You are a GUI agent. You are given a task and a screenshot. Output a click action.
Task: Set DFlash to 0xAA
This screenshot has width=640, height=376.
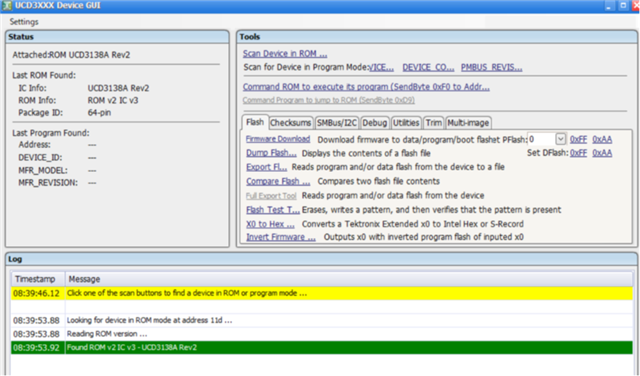(602, 153)
